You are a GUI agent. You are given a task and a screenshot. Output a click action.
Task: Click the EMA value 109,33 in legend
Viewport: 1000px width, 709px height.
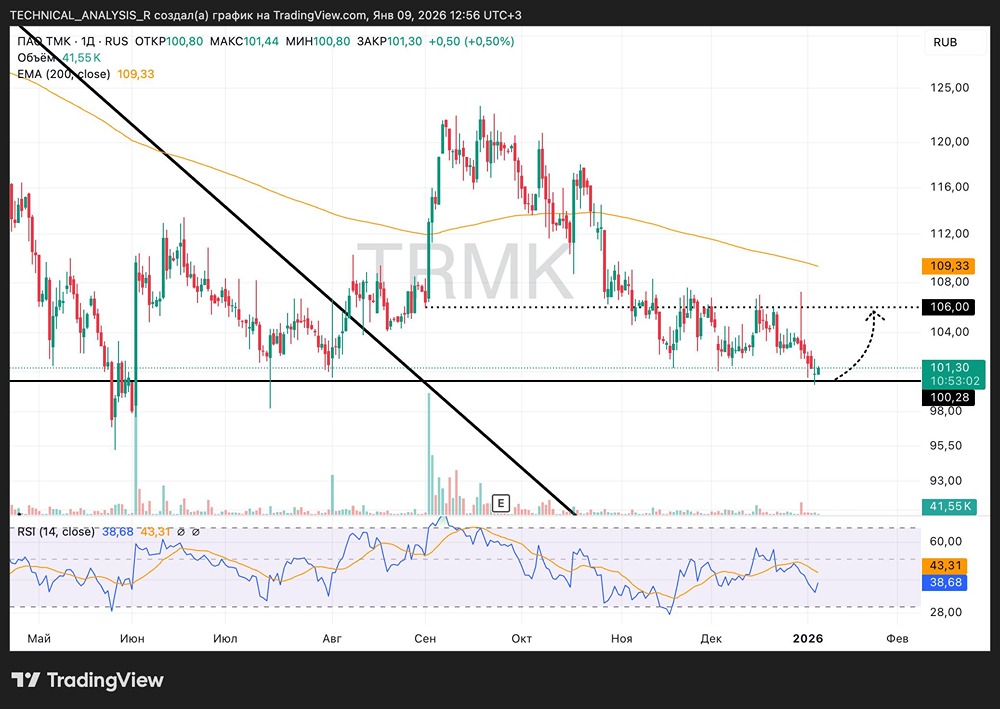(x=136, y=74)
